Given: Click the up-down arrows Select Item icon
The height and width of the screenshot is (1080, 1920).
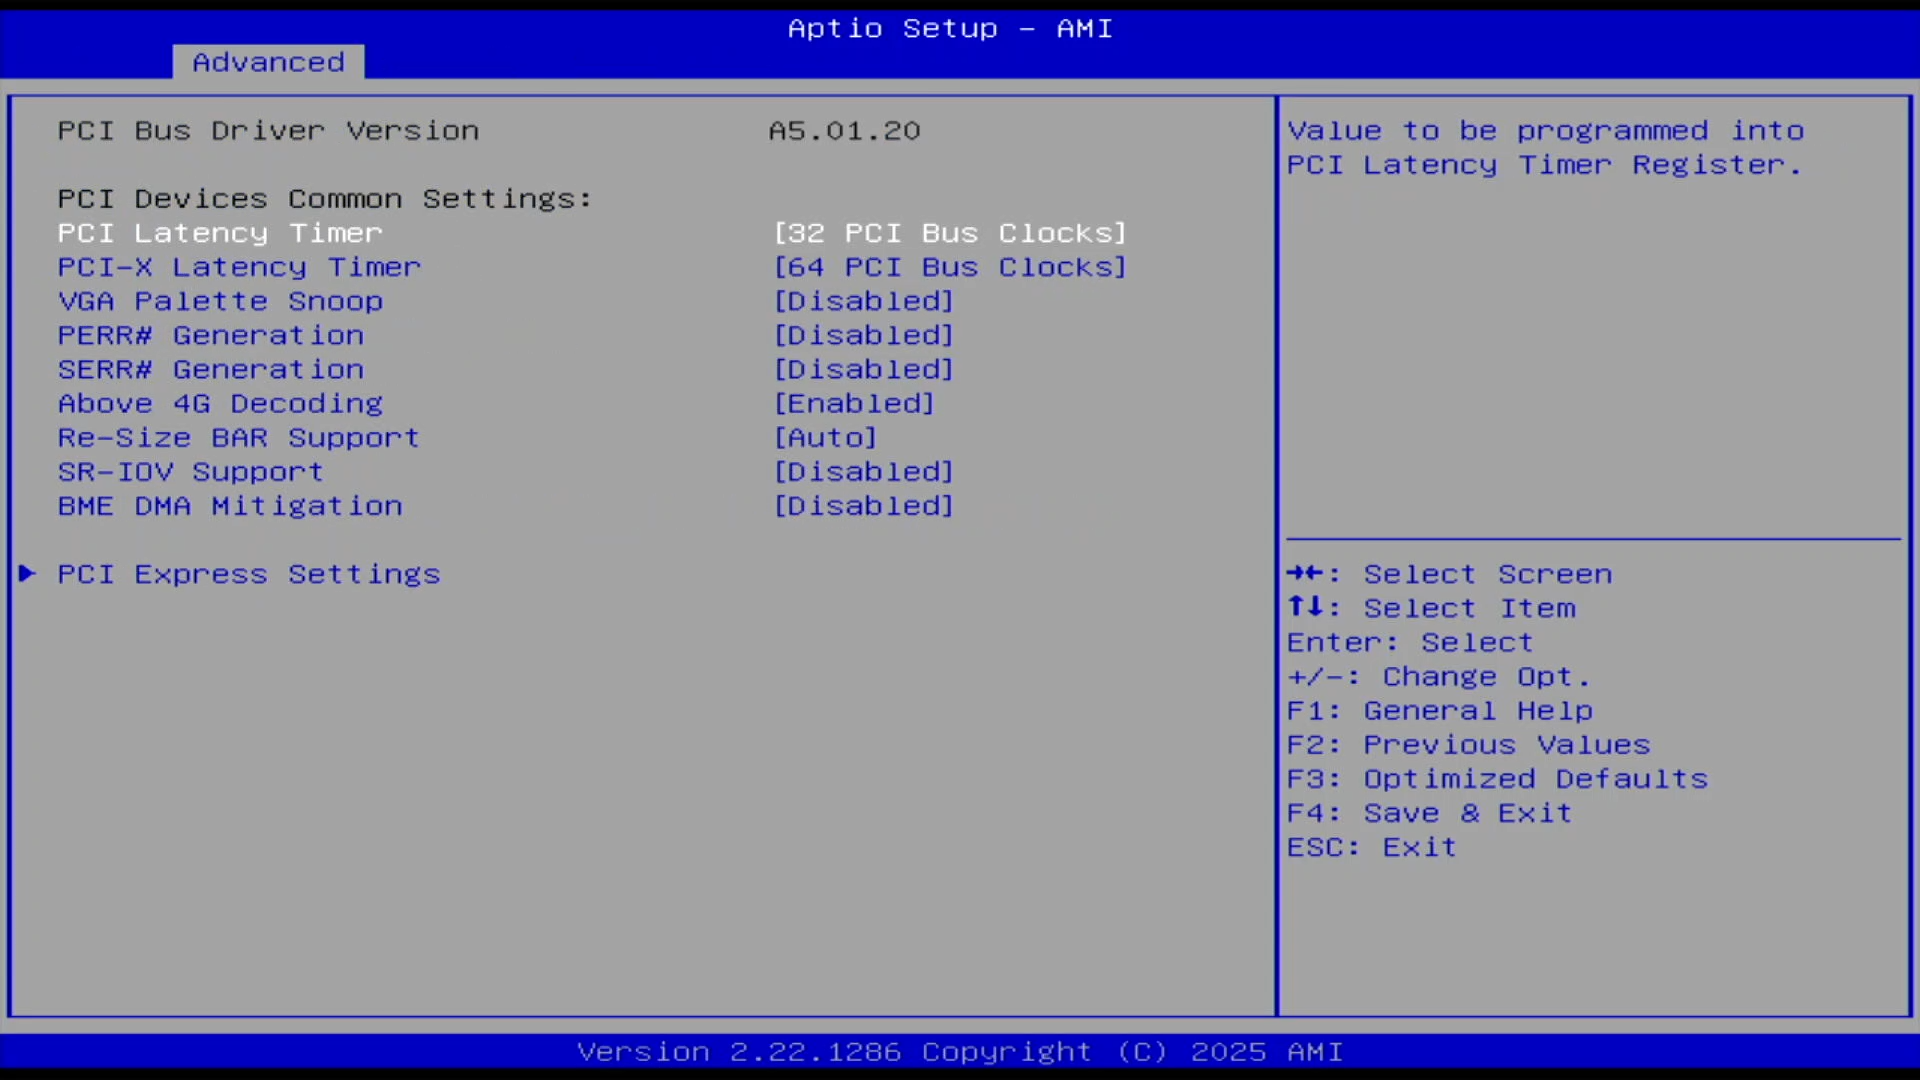Looking at the screenshot, I should 1305,607.
